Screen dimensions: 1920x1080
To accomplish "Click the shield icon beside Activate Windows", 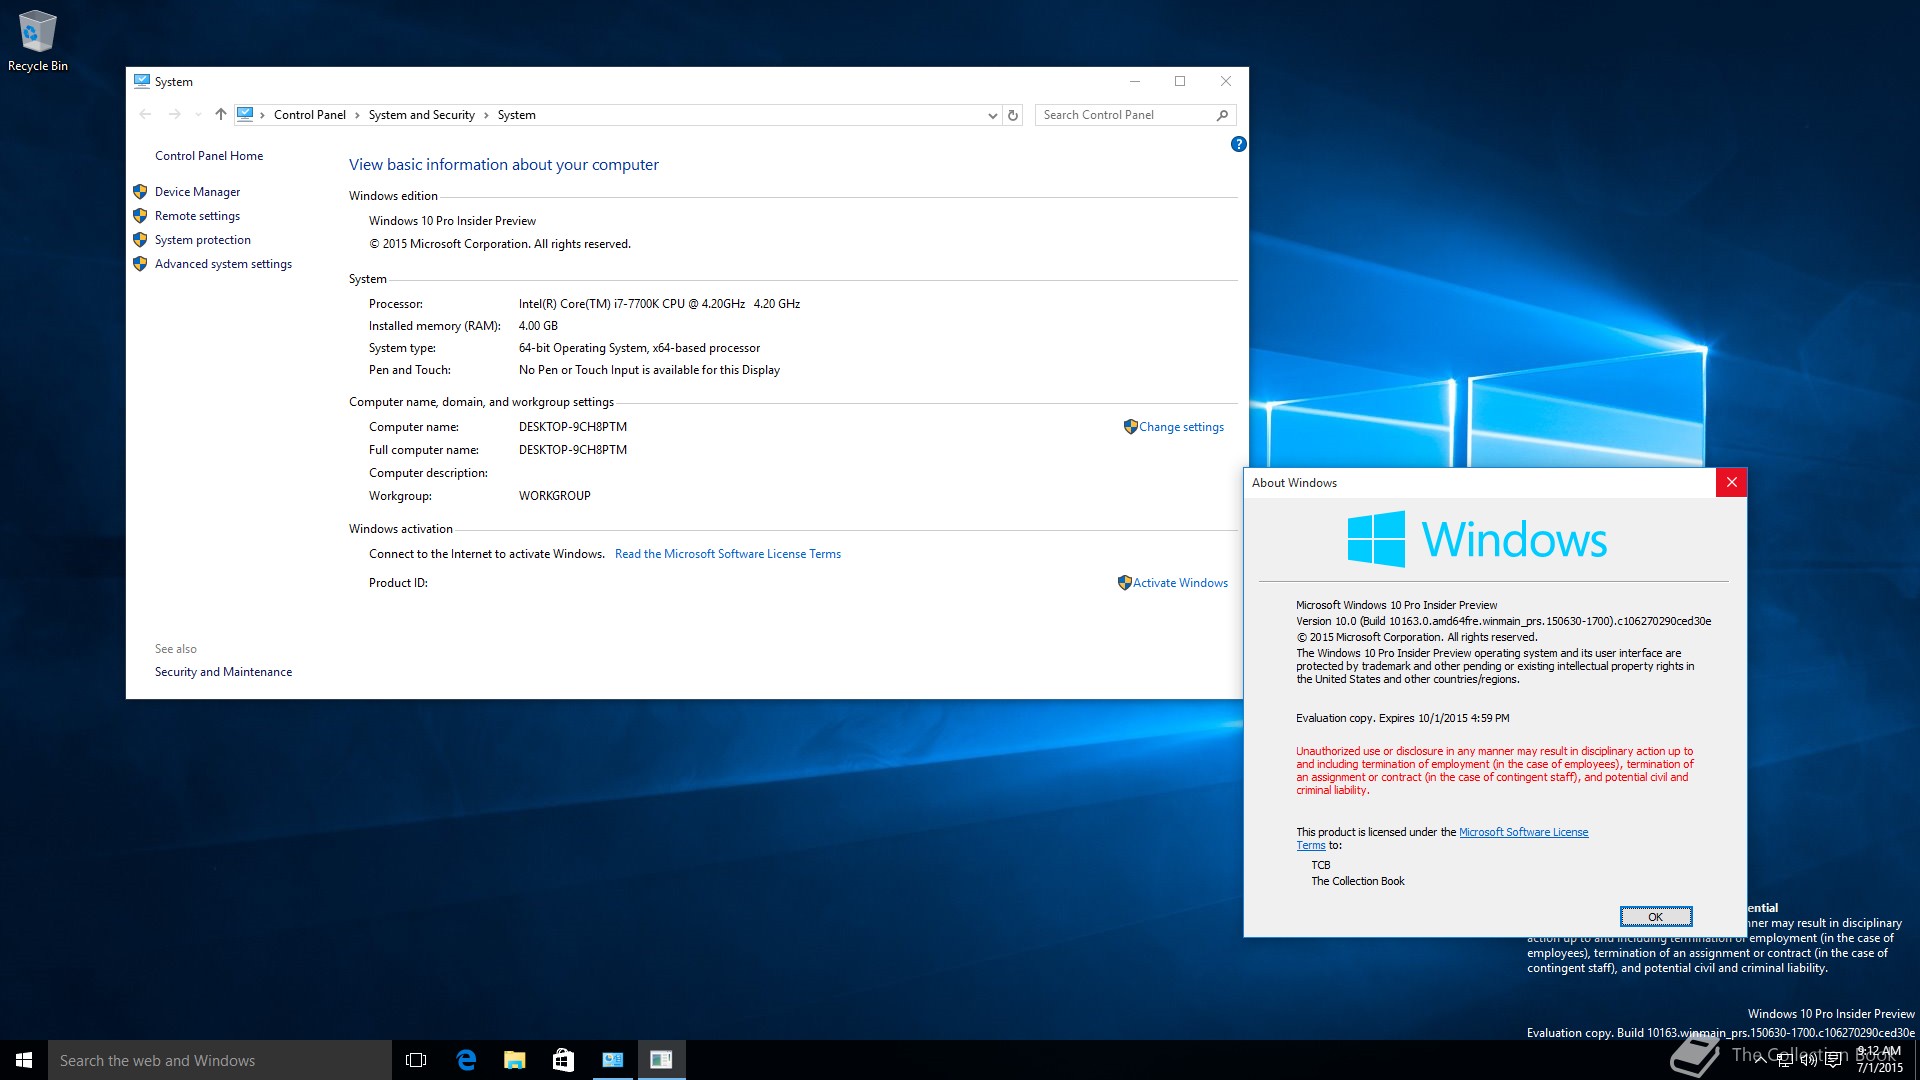I will [1124, 582].
